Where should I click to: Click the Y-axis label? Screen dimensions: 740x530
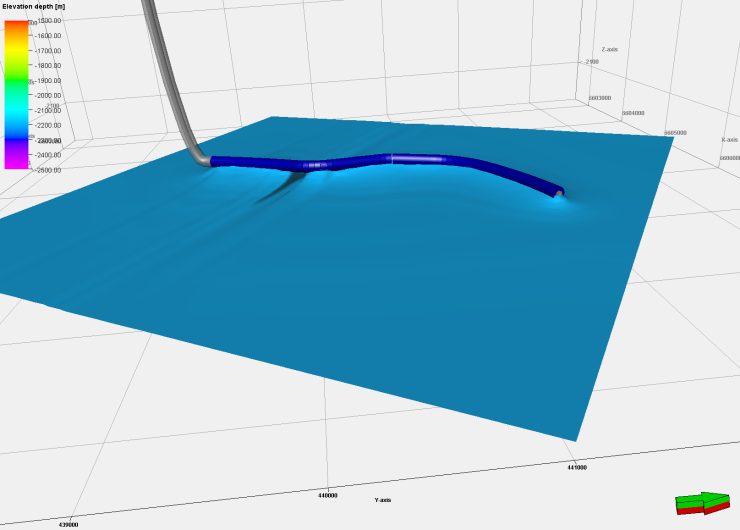(x=383, y=499)
